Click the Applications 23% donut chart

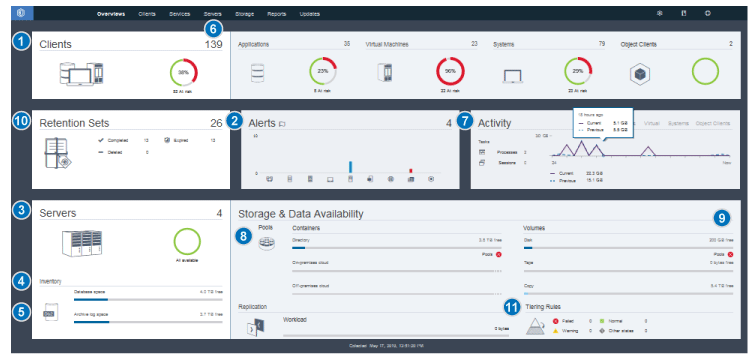[x=323, y=72]
